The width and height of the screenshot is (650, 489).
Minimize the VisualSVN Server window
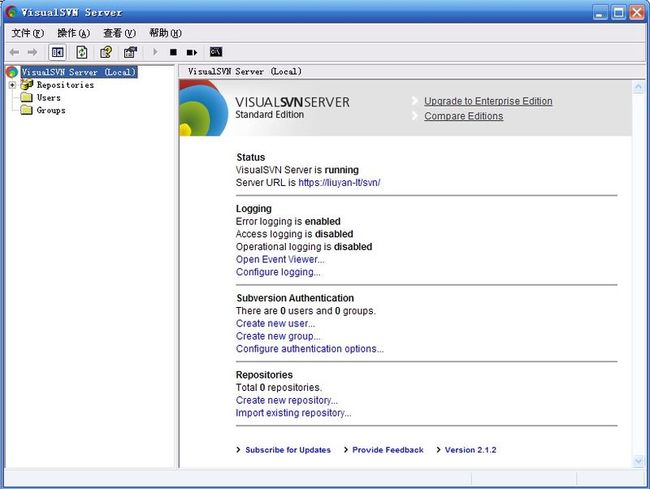599,12
